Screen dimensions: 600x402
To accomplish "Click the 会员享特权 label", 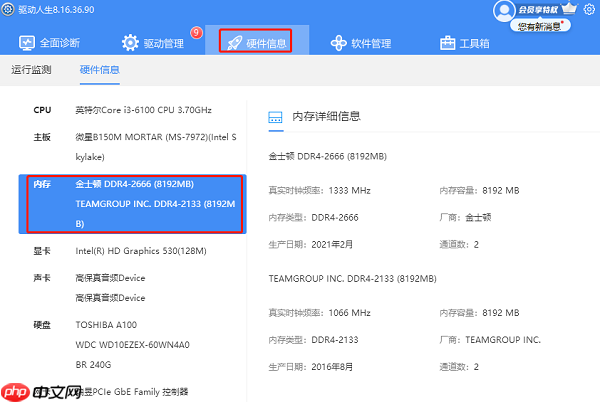I will point(538,10).
